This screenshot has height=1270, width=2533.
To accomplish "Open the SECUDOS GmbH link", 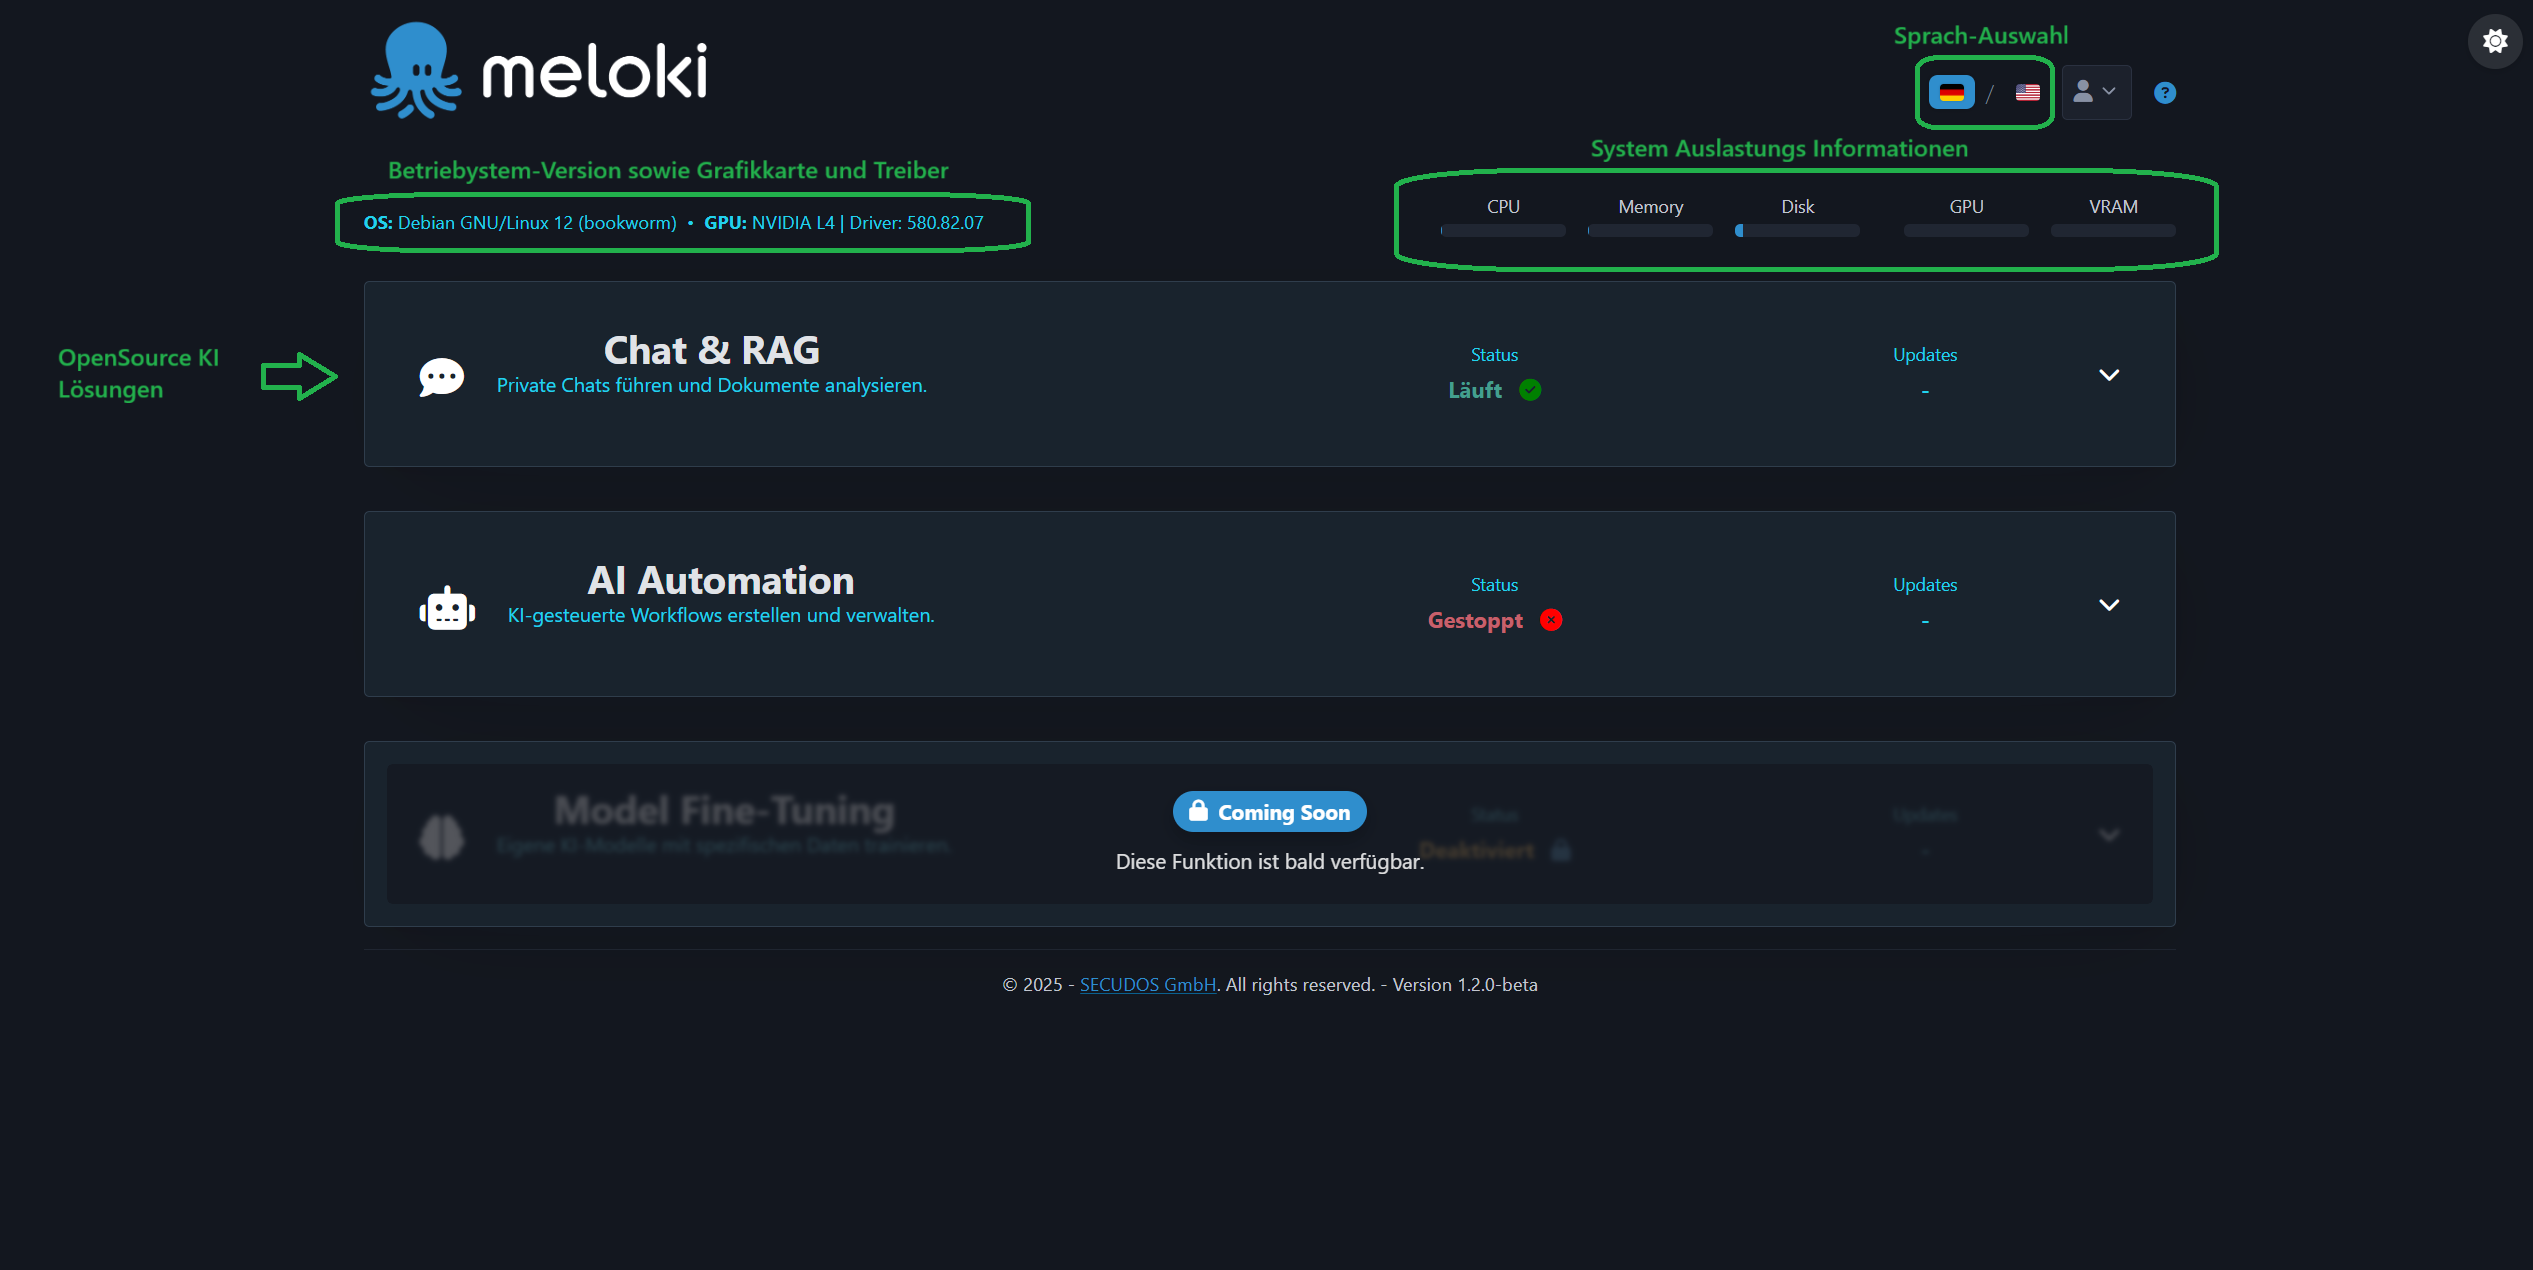I will tap(1147, 984).
